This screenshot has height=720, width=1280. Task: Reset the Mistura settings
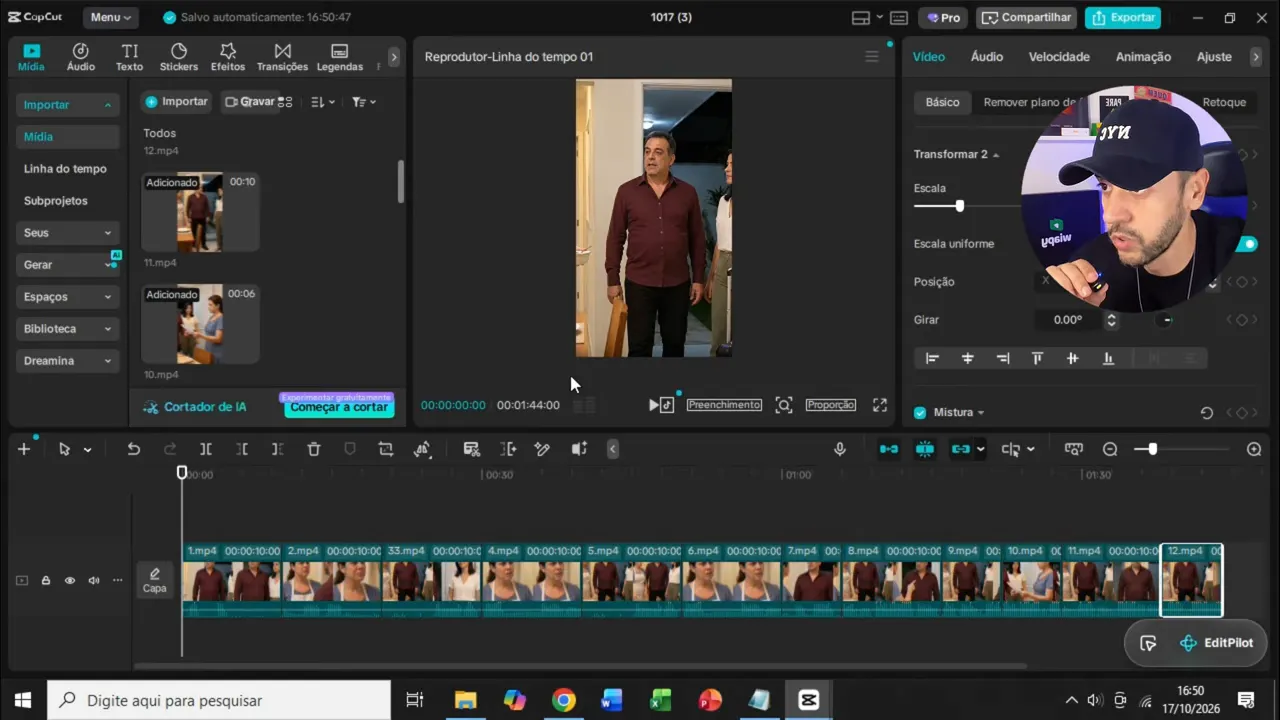pos(1207,412)
